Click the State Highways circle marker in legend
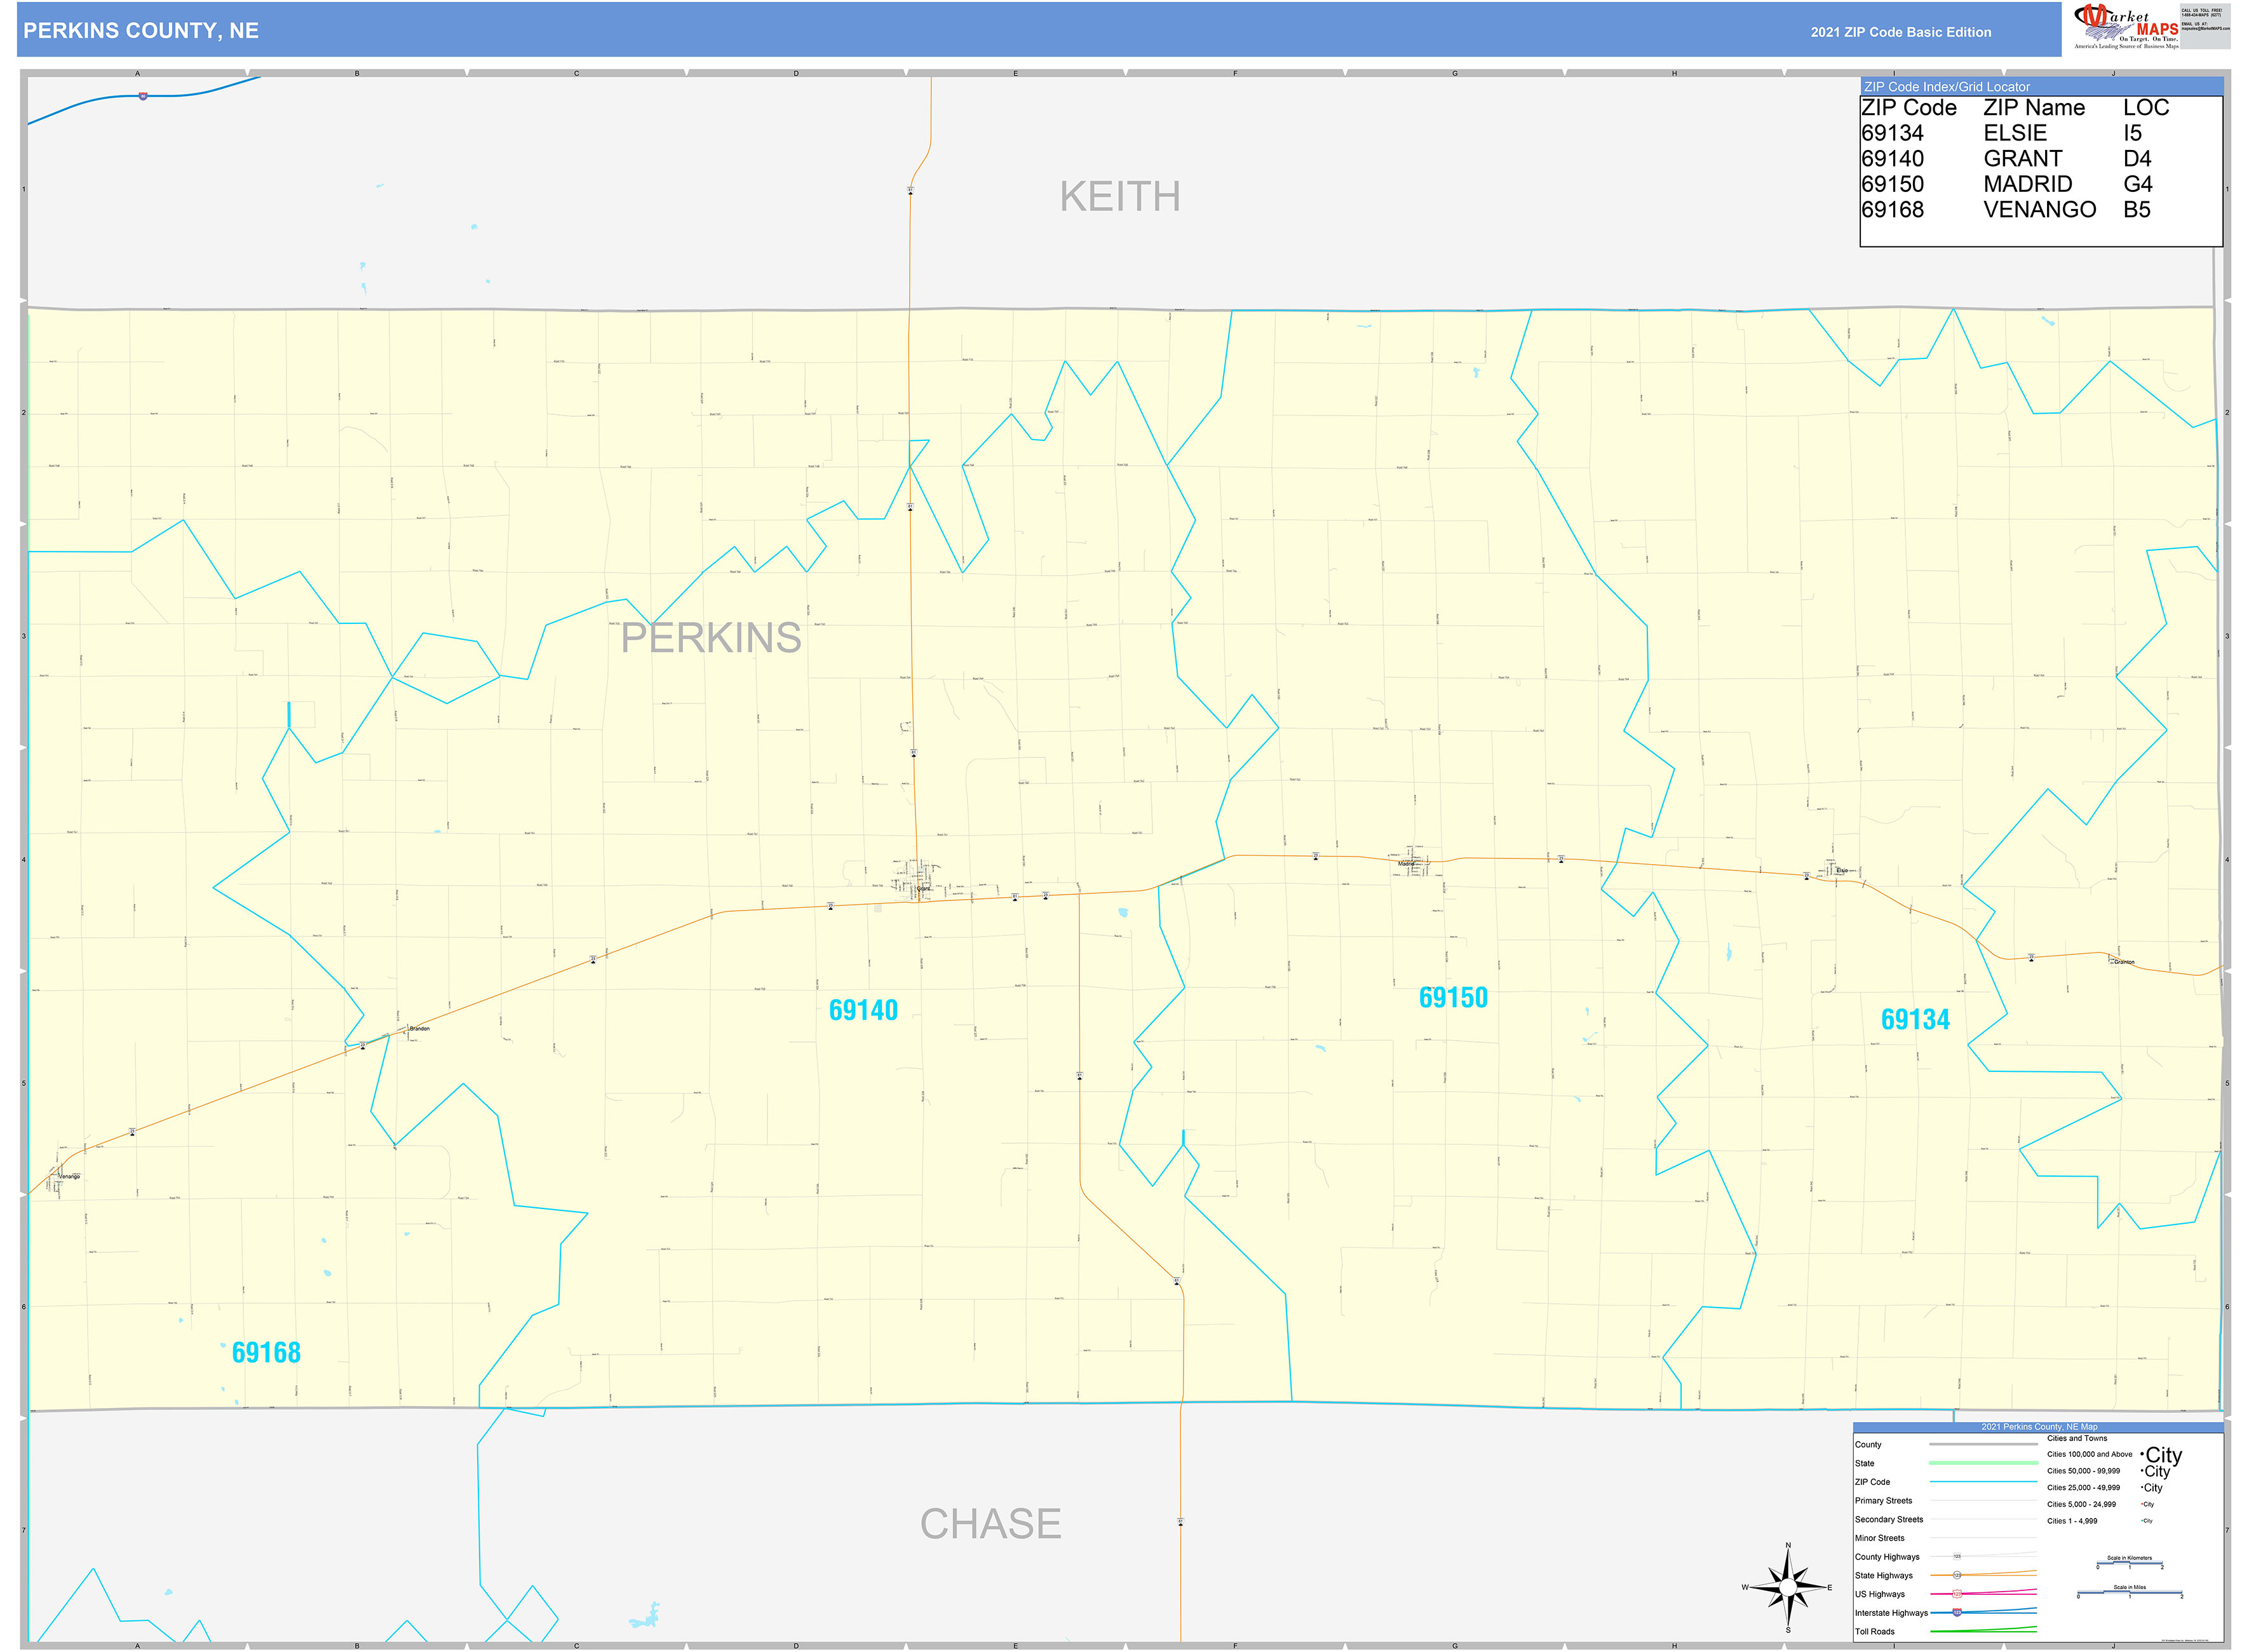The width and height of the screenshot is (2242, 1652). tap(1957, 1576)
